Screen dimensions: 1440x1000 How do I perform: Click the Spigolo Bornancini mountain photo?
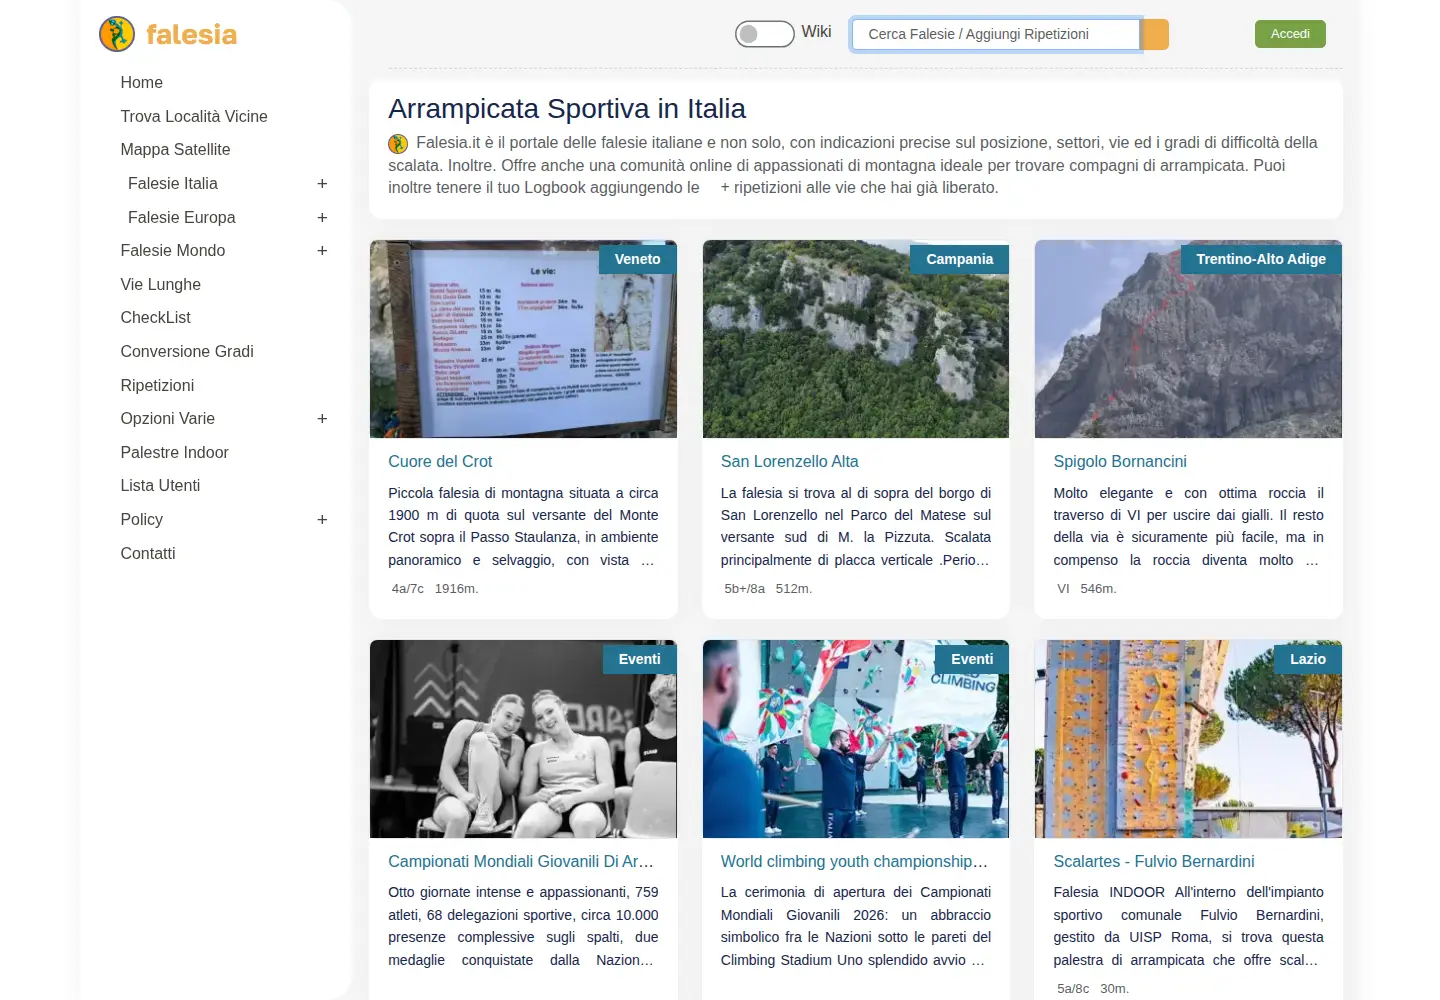point(1188,339)
